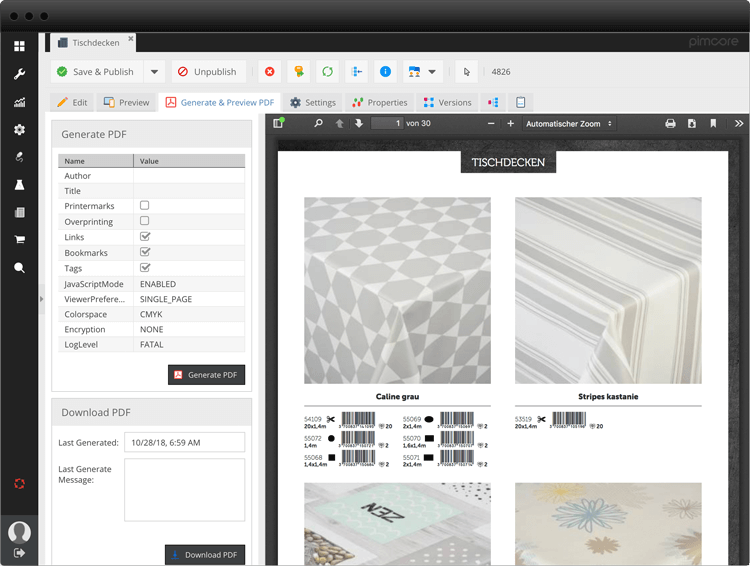Screen dimensions: 750x566
Task: Click the Unpublish button
Action: [208, 72]
